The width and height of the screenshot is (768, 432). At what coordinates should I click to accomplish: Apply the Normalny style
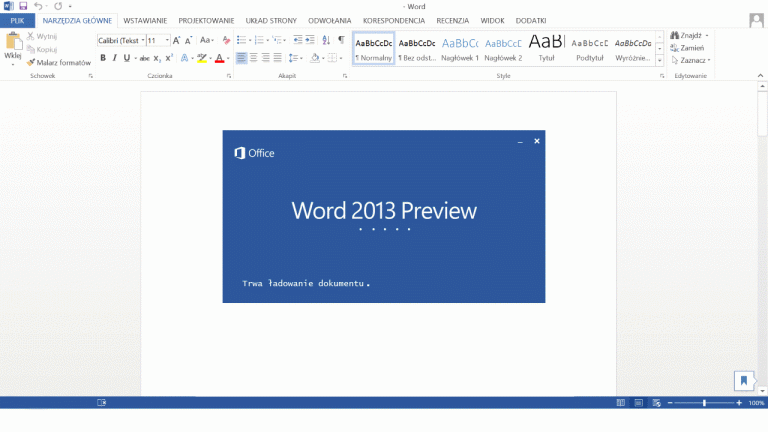374,49
